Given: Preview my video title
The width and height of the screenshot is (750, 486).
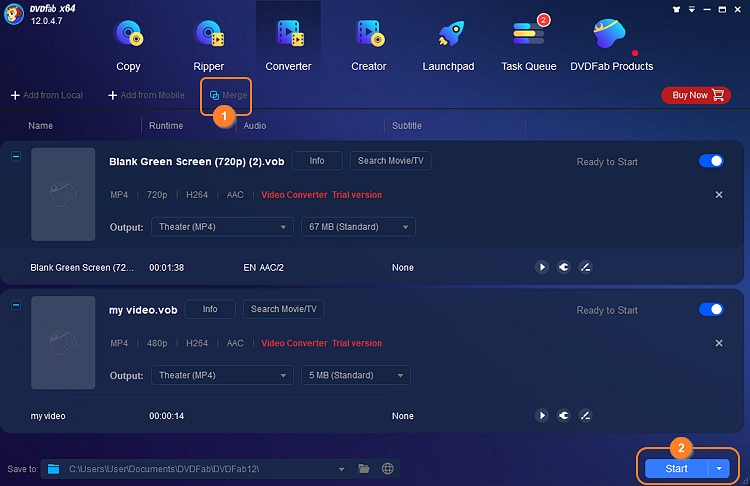Looking at the screenshot, I should point(541,415).
